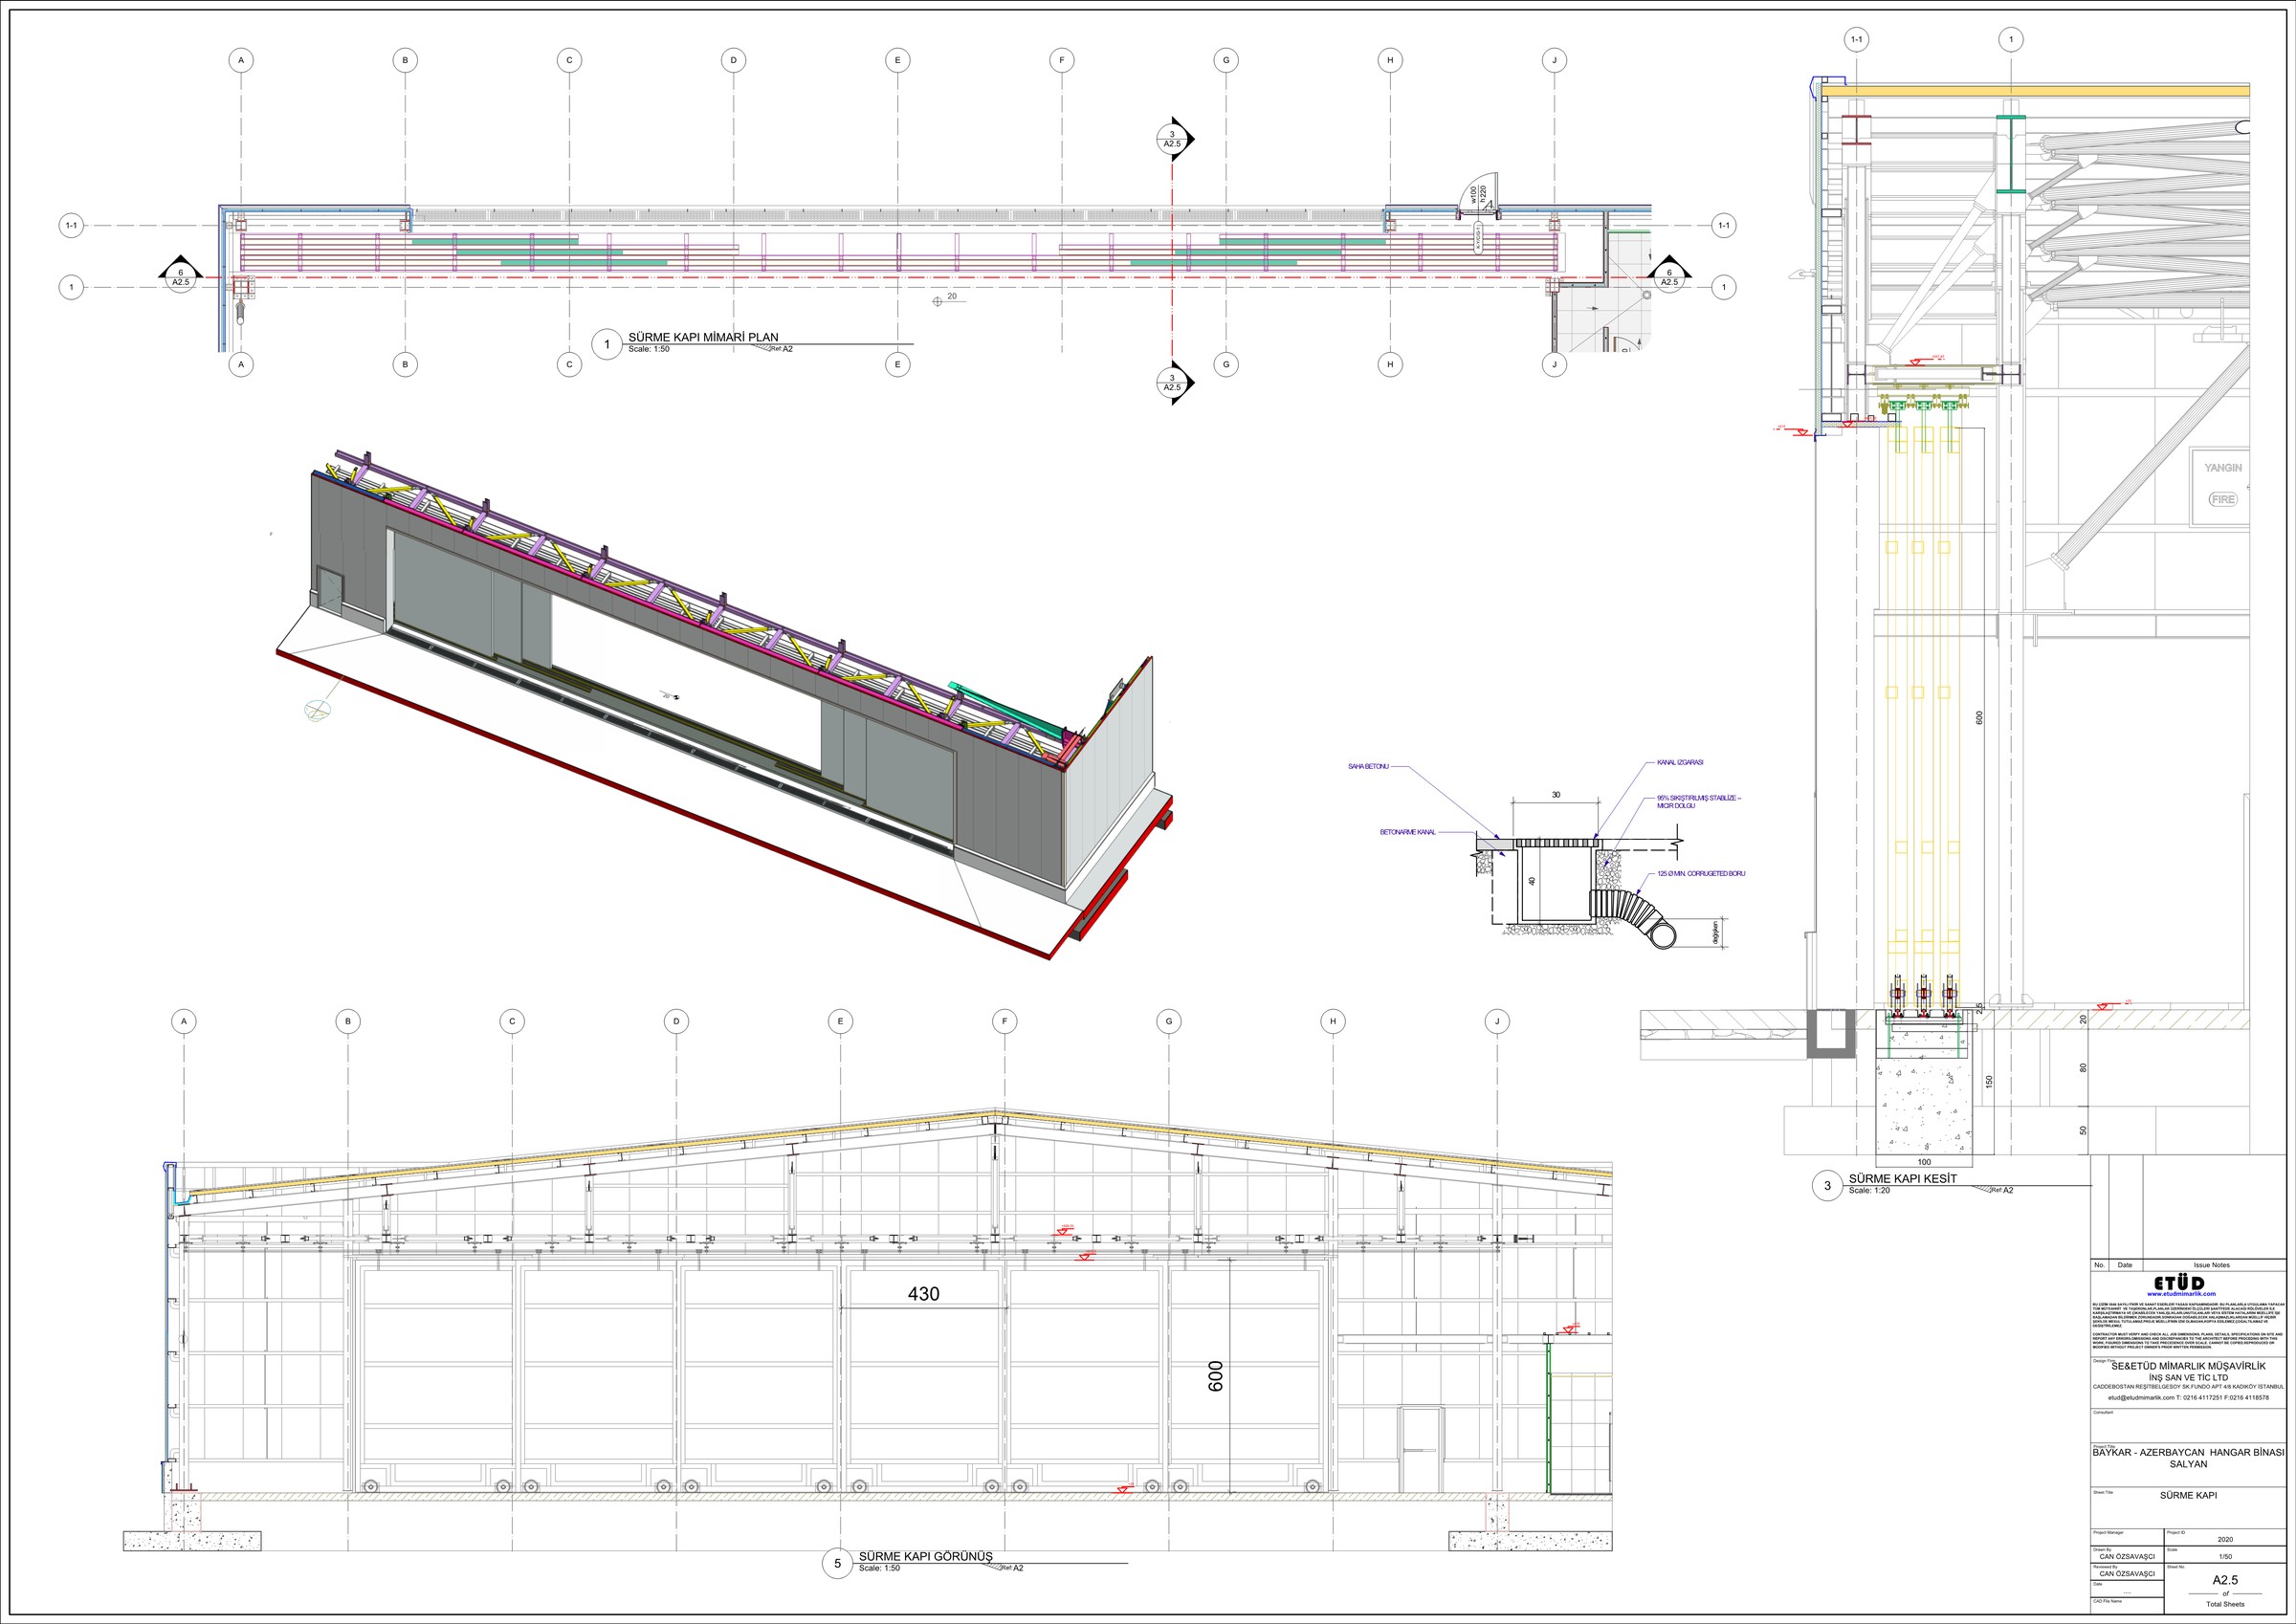This screenshot has height=1624, width=2296.
Task: Click the ETÜD company logo
Action: pyautogui.click(x=2179, y=1283)
